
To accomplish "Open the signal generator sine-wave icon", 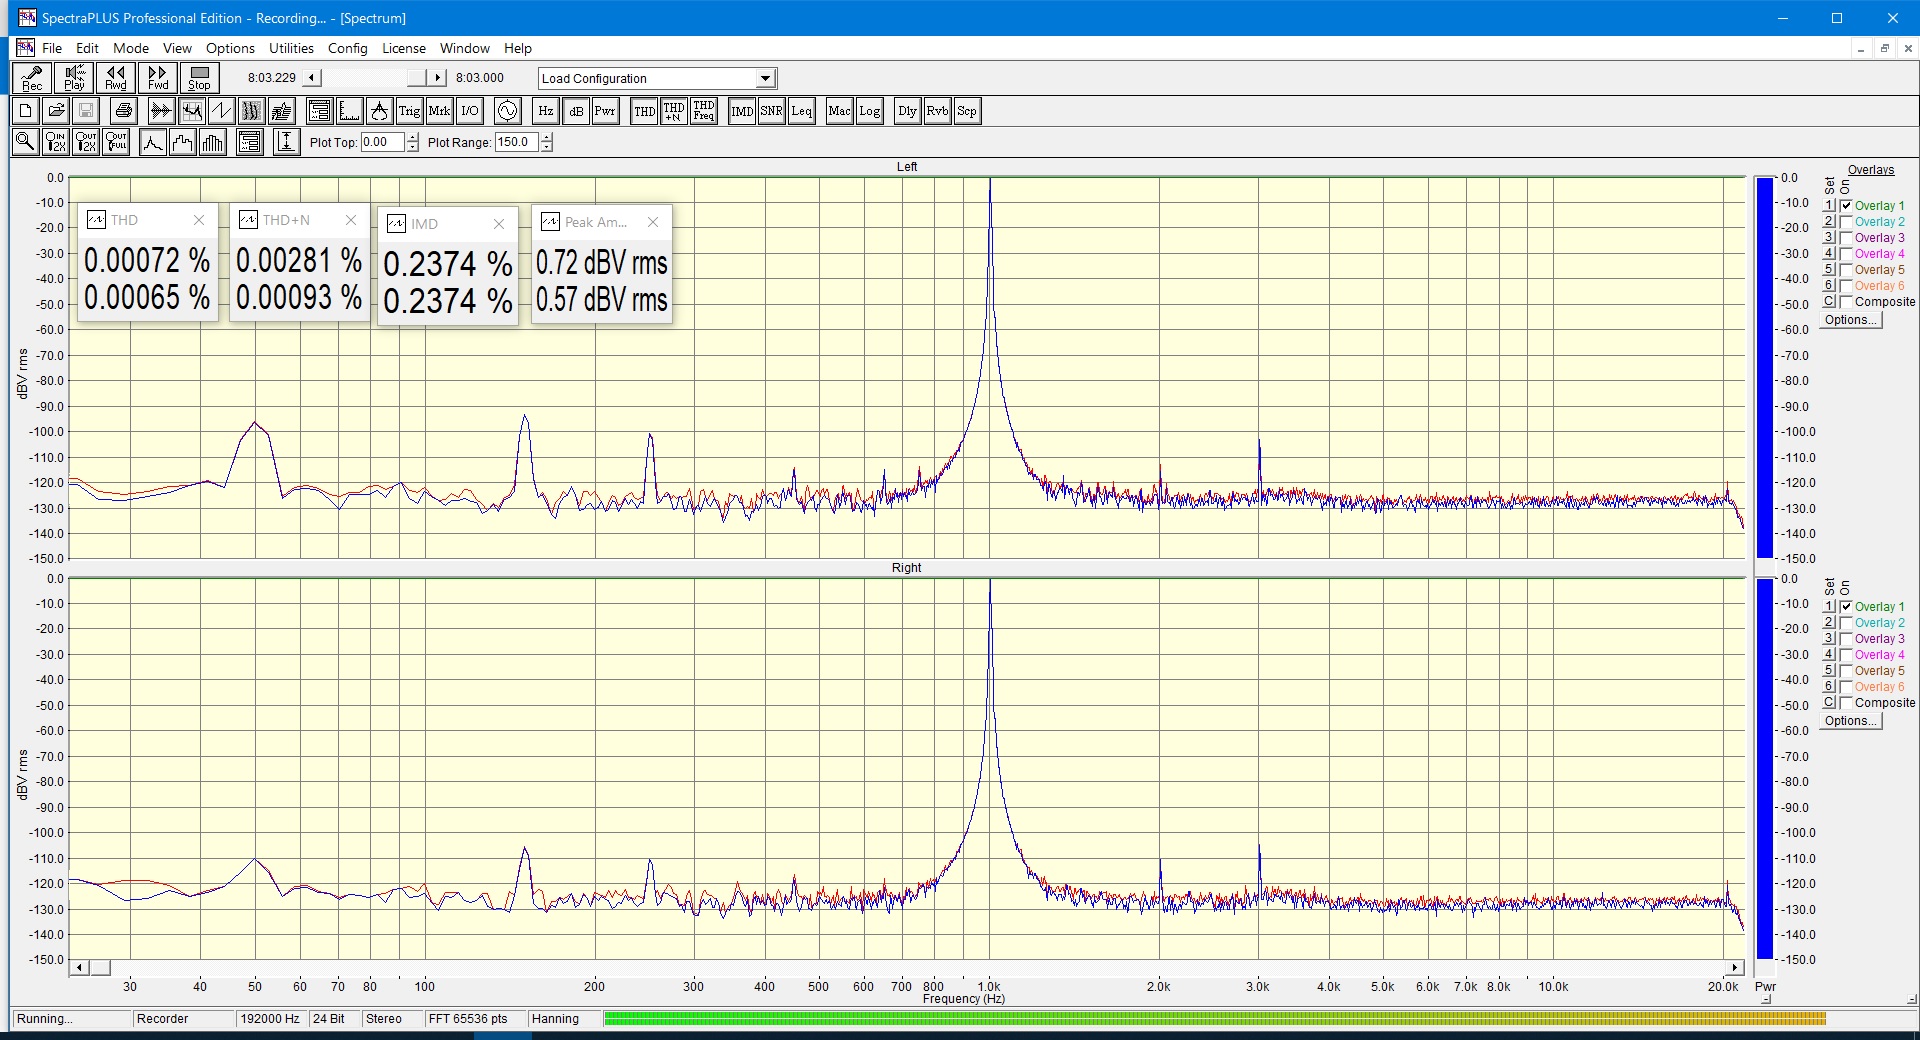I will click(508, 111).
